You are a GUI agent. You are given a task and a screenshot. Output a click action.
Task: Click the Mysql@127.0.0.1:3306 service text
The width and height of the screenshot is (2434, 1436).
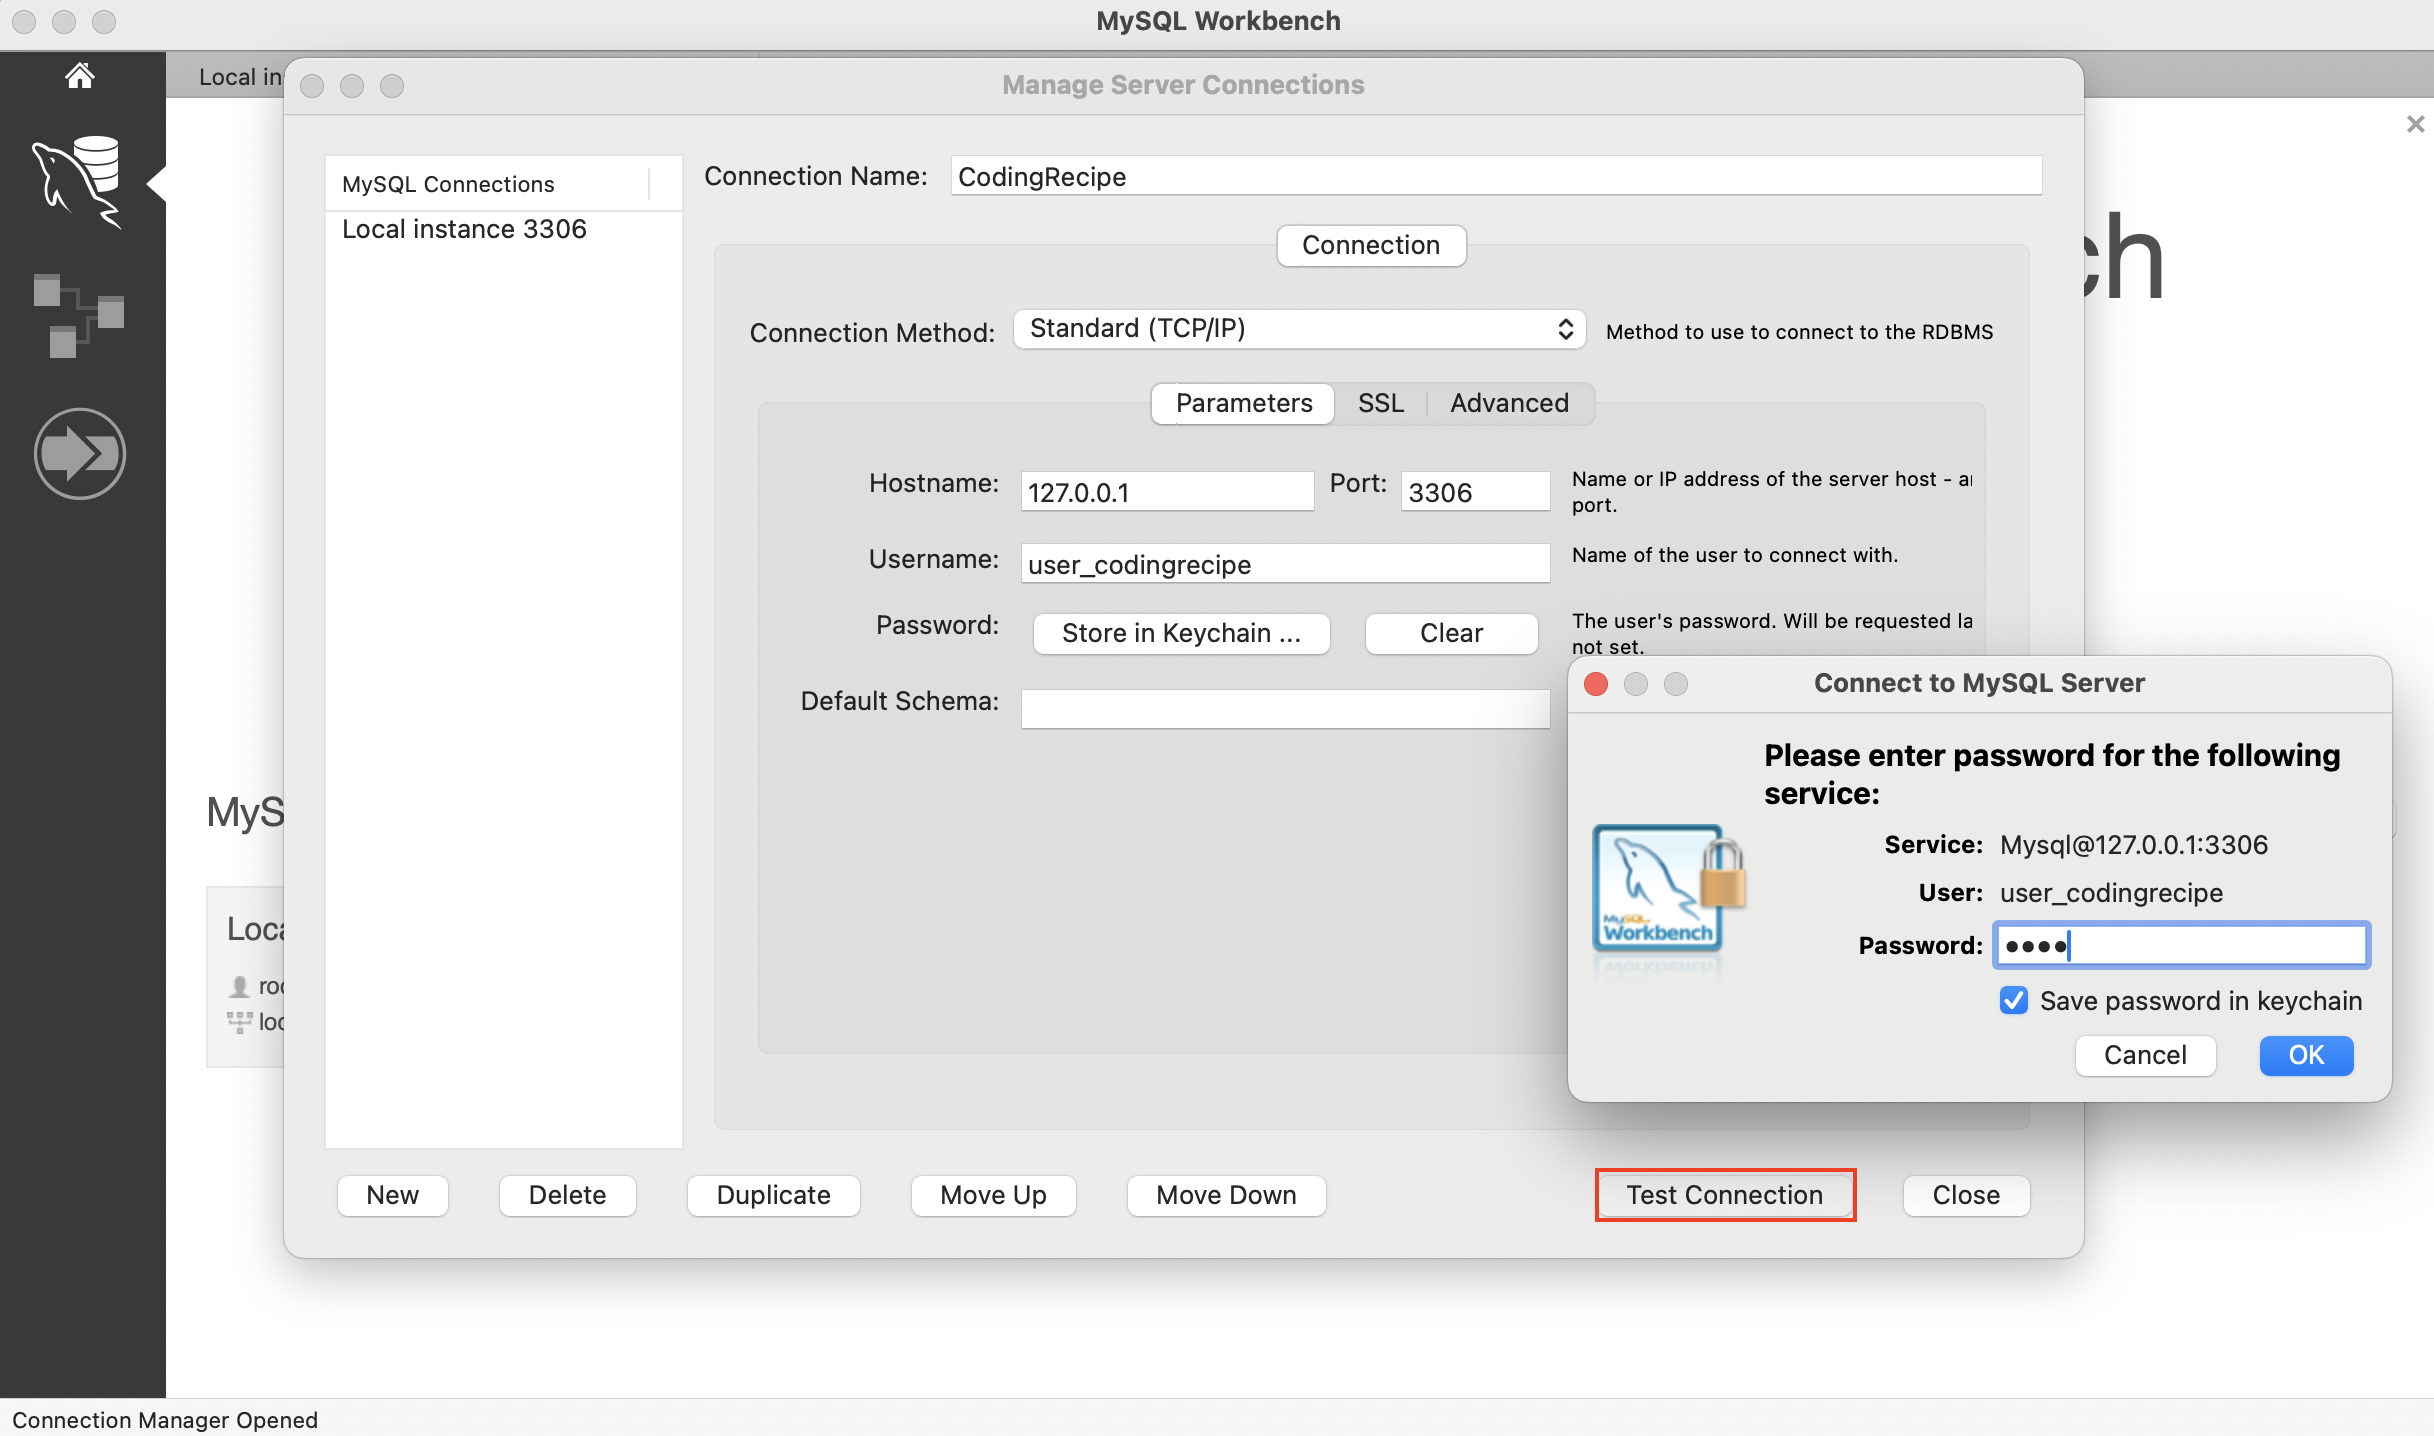[x=2133, y=845]
